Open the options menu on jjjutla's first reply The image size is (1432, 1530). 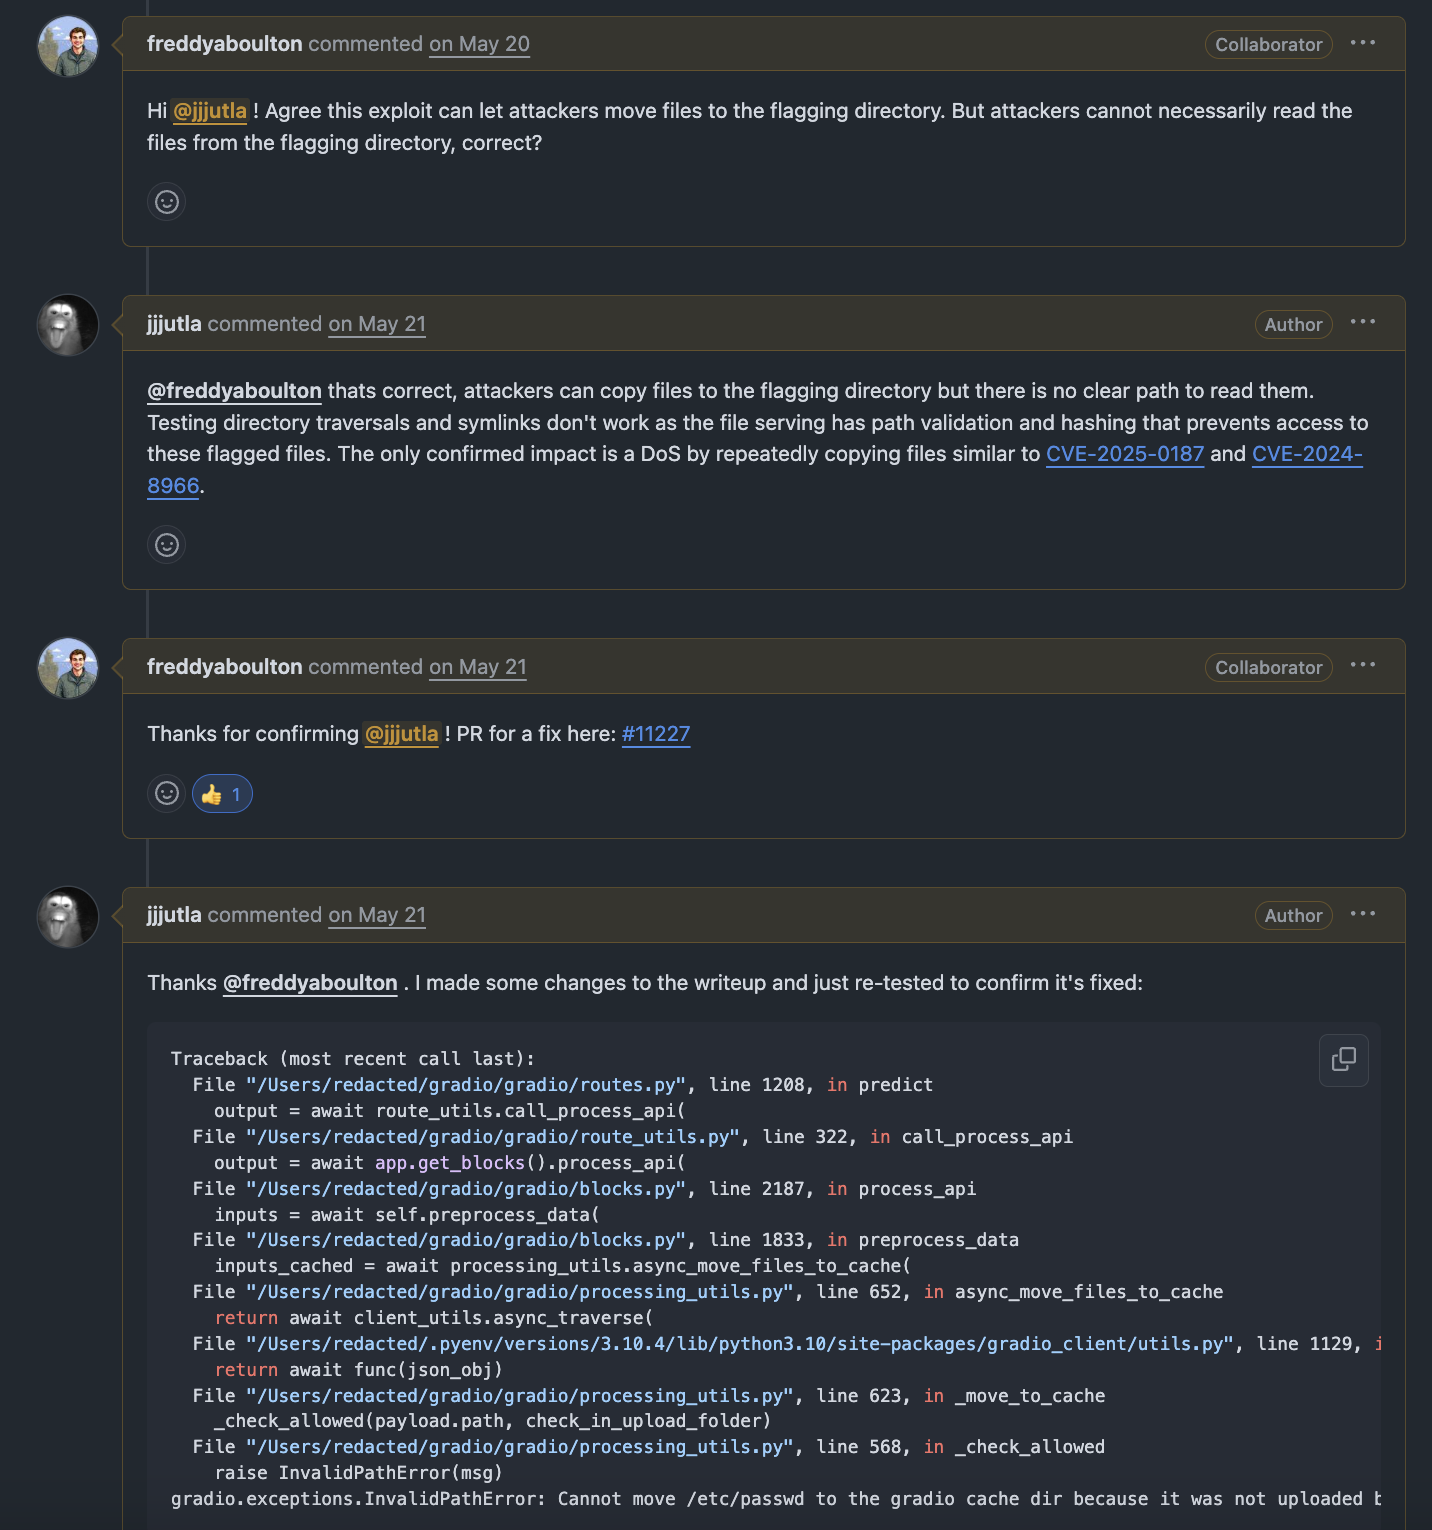click(1365, 323)
